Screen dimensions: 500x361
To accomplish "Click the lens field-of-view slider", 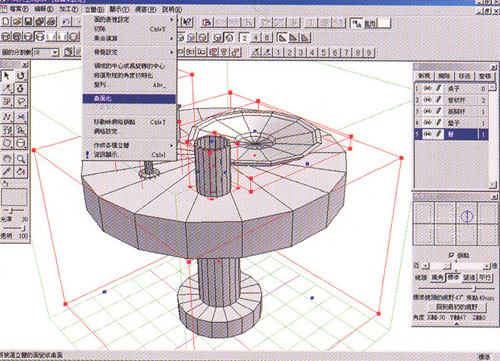I will pos(456,289).
